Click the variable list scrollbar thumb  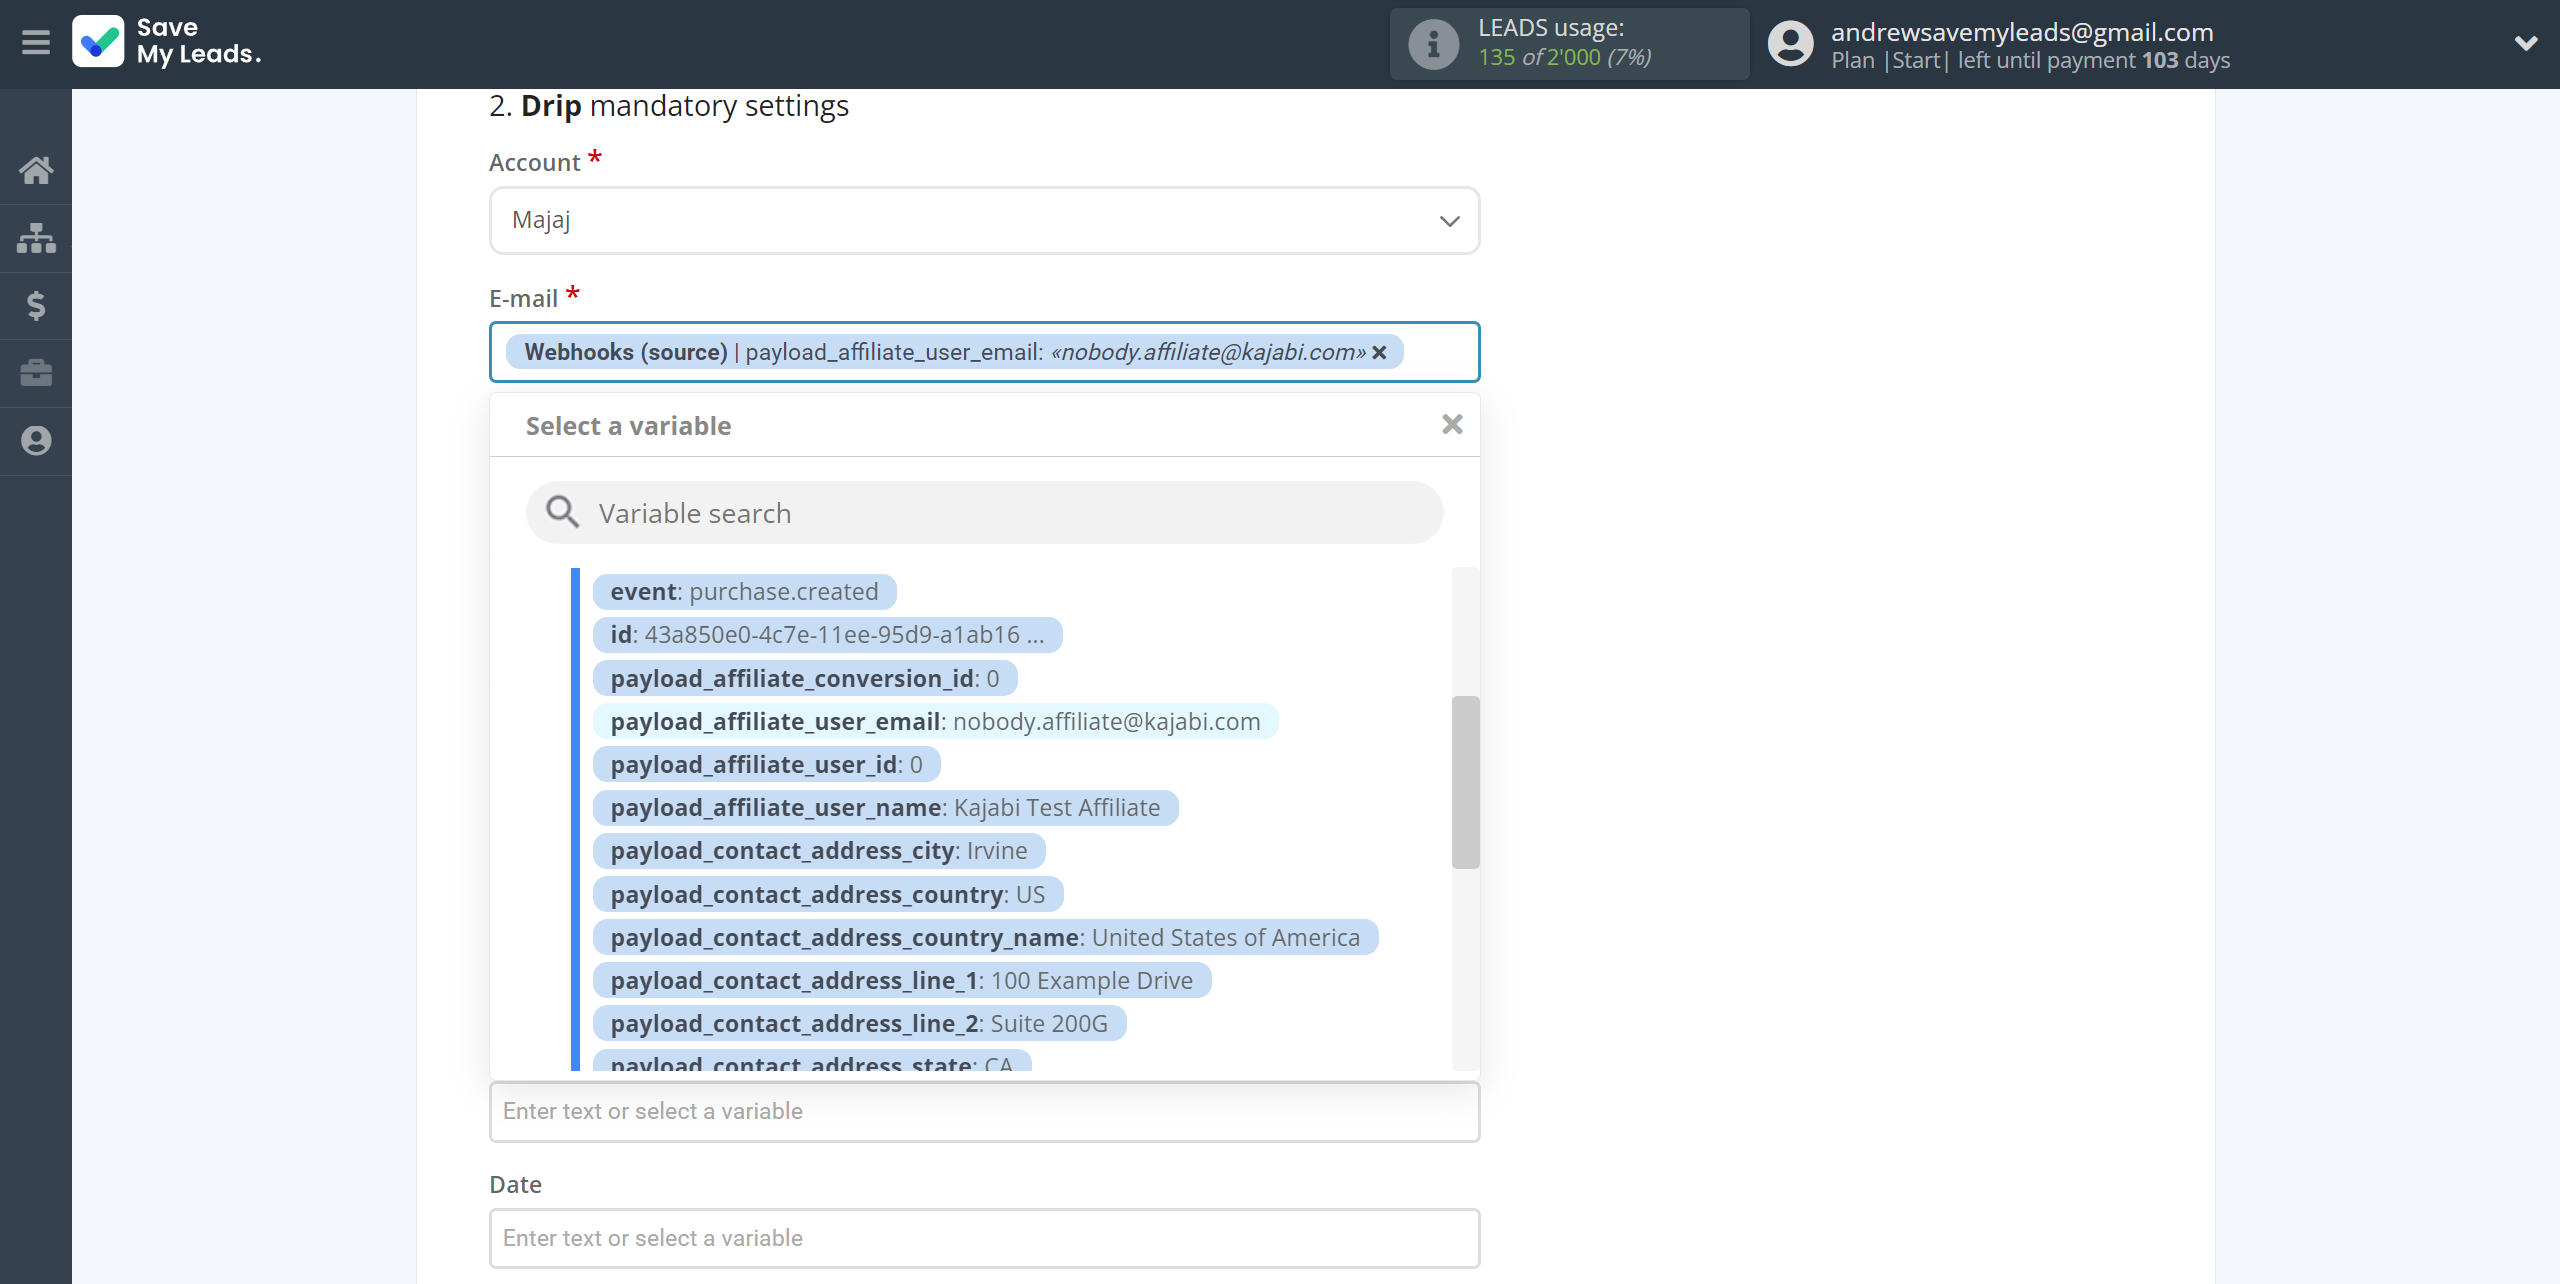pyautogui.click(x=1465, y=782)
